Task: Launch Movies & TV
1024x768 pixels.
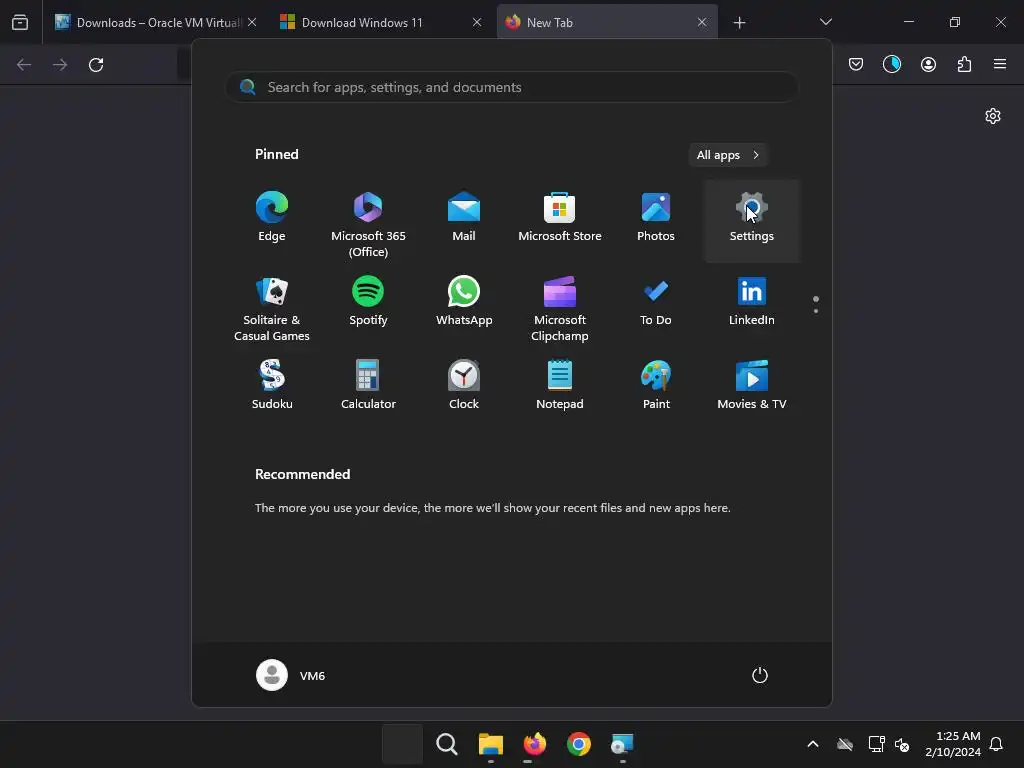Action: (x=752, y=387)
